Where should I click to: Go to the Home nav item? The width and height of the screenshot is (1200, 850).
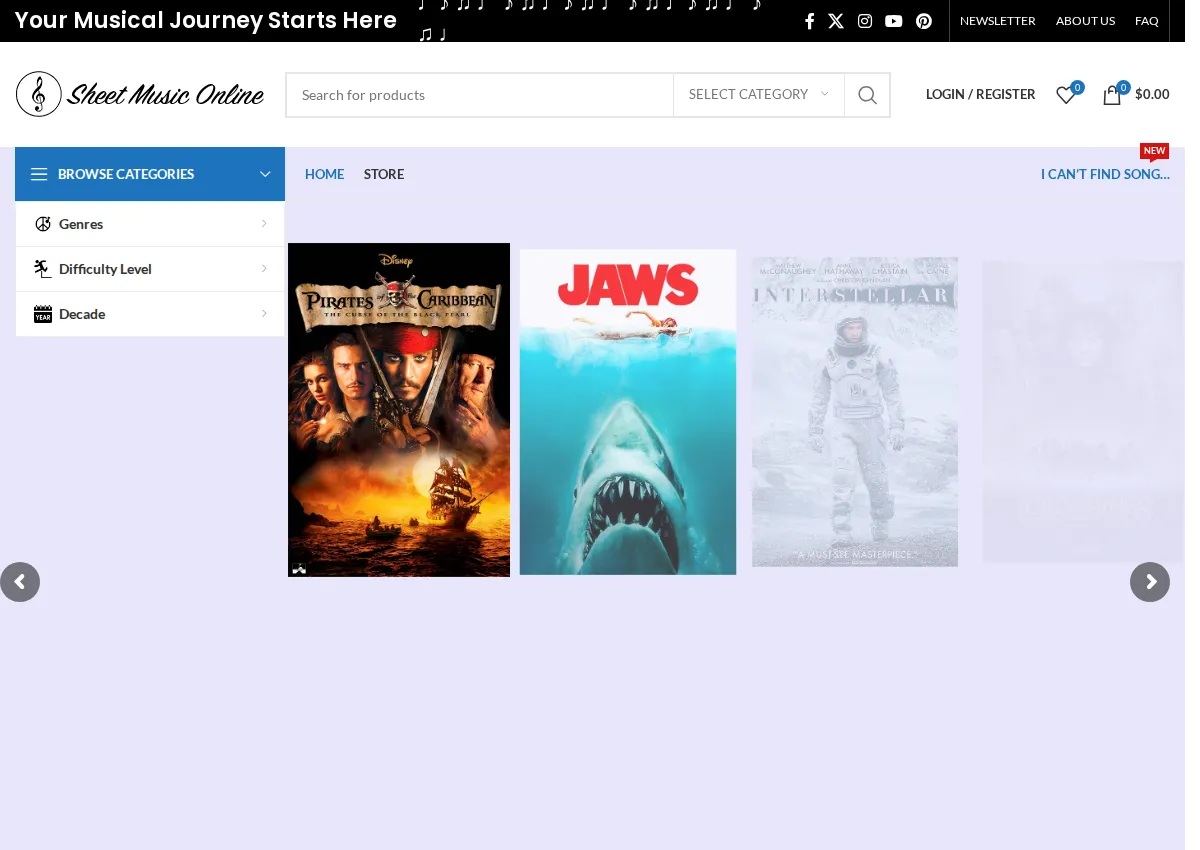click(x=324, y=174)
